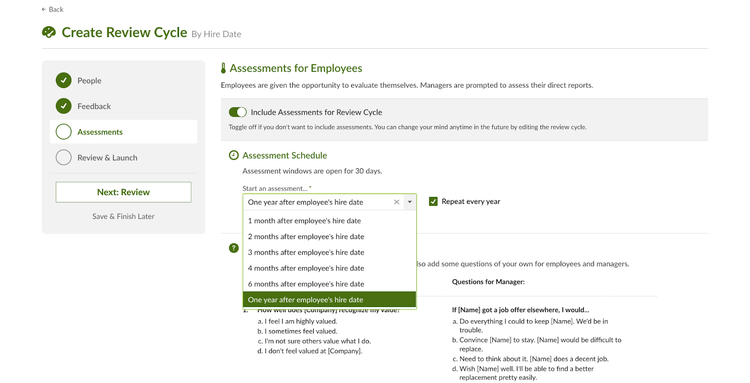Viewport: 750px width, 383px height.
Task: Click the palette icon beside Create Review Cycle
Action: click(49, 33)
